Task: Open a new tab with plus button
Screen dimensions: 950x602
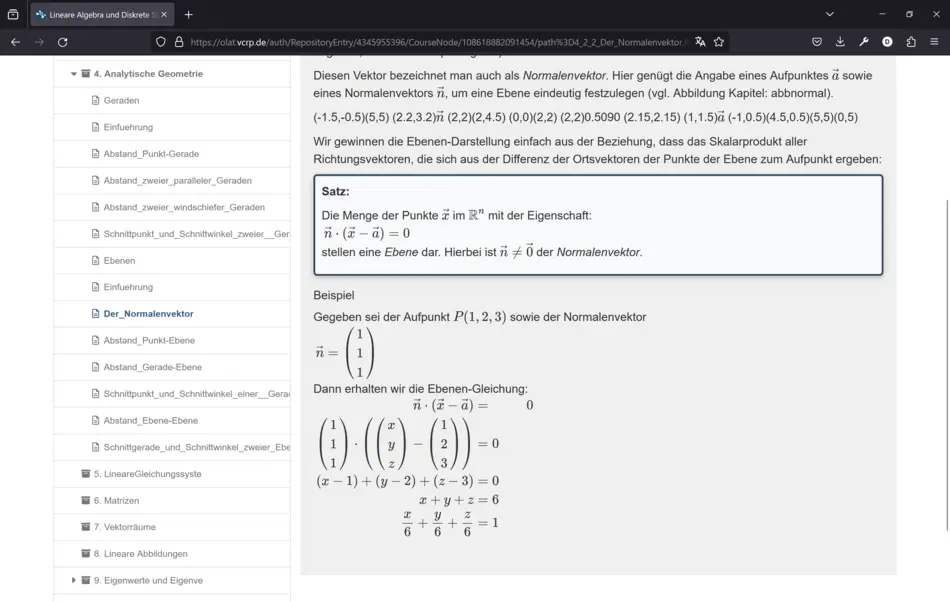Action: click(x=189, y=14)
